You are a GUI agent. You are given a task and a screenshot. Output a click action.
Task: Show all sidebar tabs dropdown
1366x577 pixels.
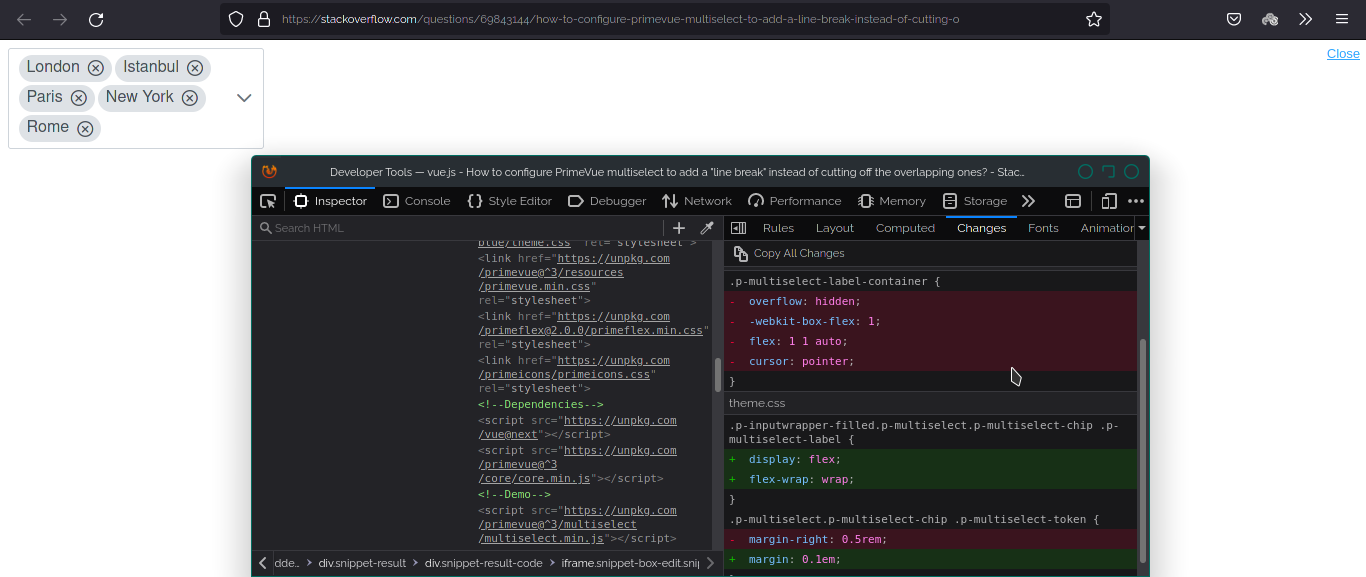[x=1142, y=228]
